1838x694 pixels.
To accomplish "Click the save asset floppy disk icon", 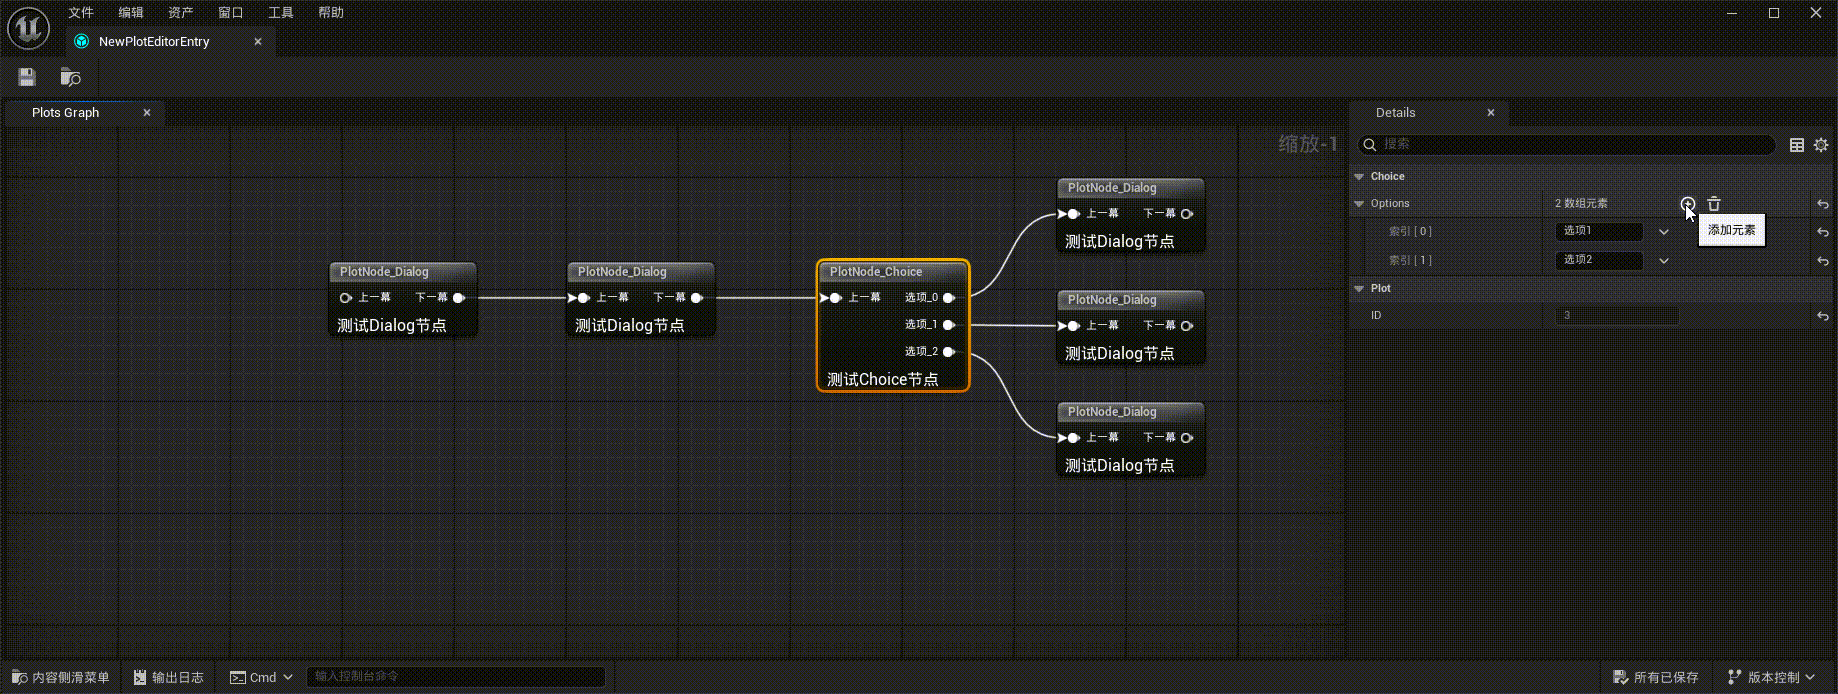I will pos(27,77).
